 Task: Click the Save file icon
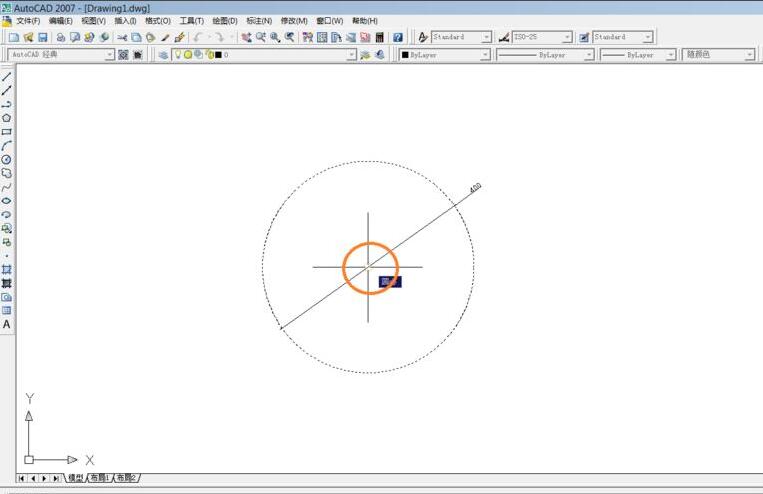(x=43, y=37)
